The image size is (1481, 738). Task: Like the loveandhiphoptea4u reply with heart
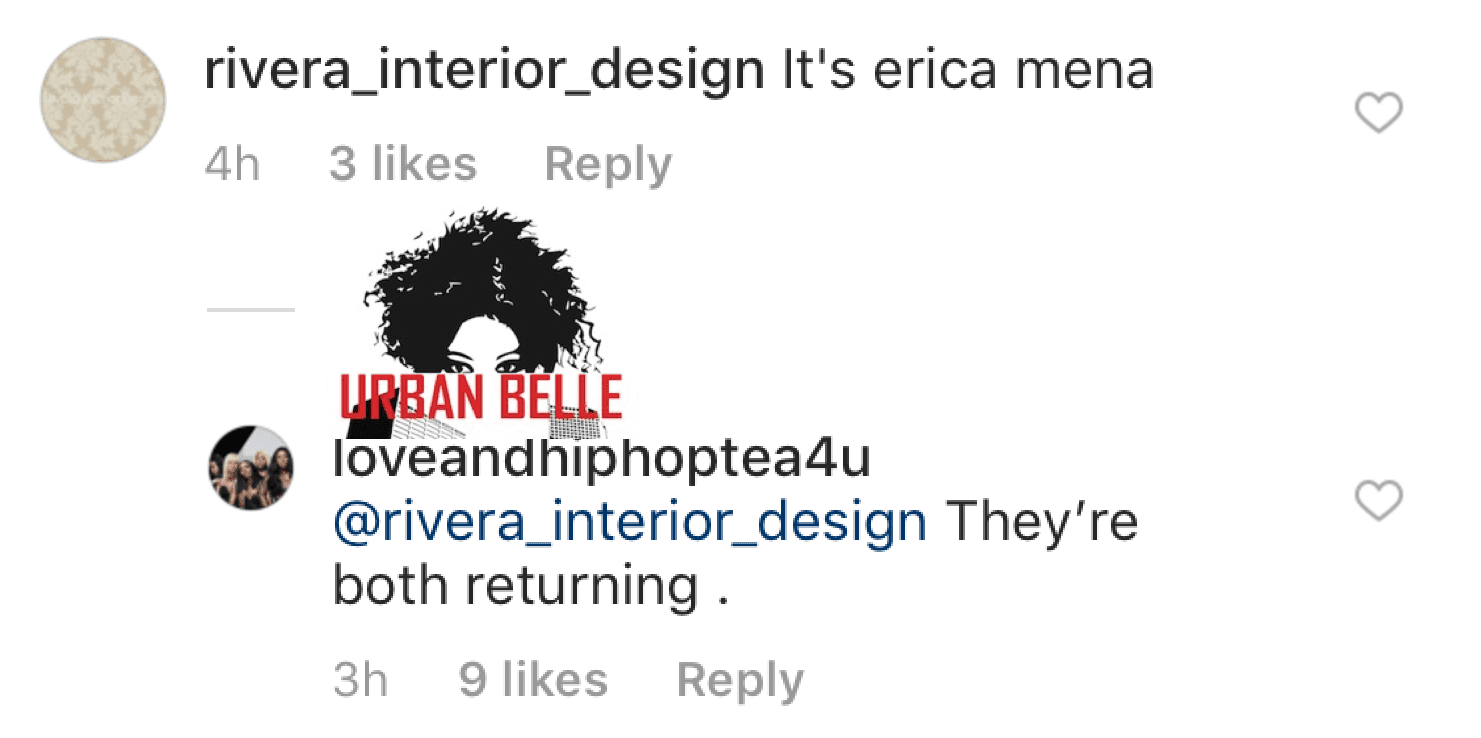click(1379, 500)
